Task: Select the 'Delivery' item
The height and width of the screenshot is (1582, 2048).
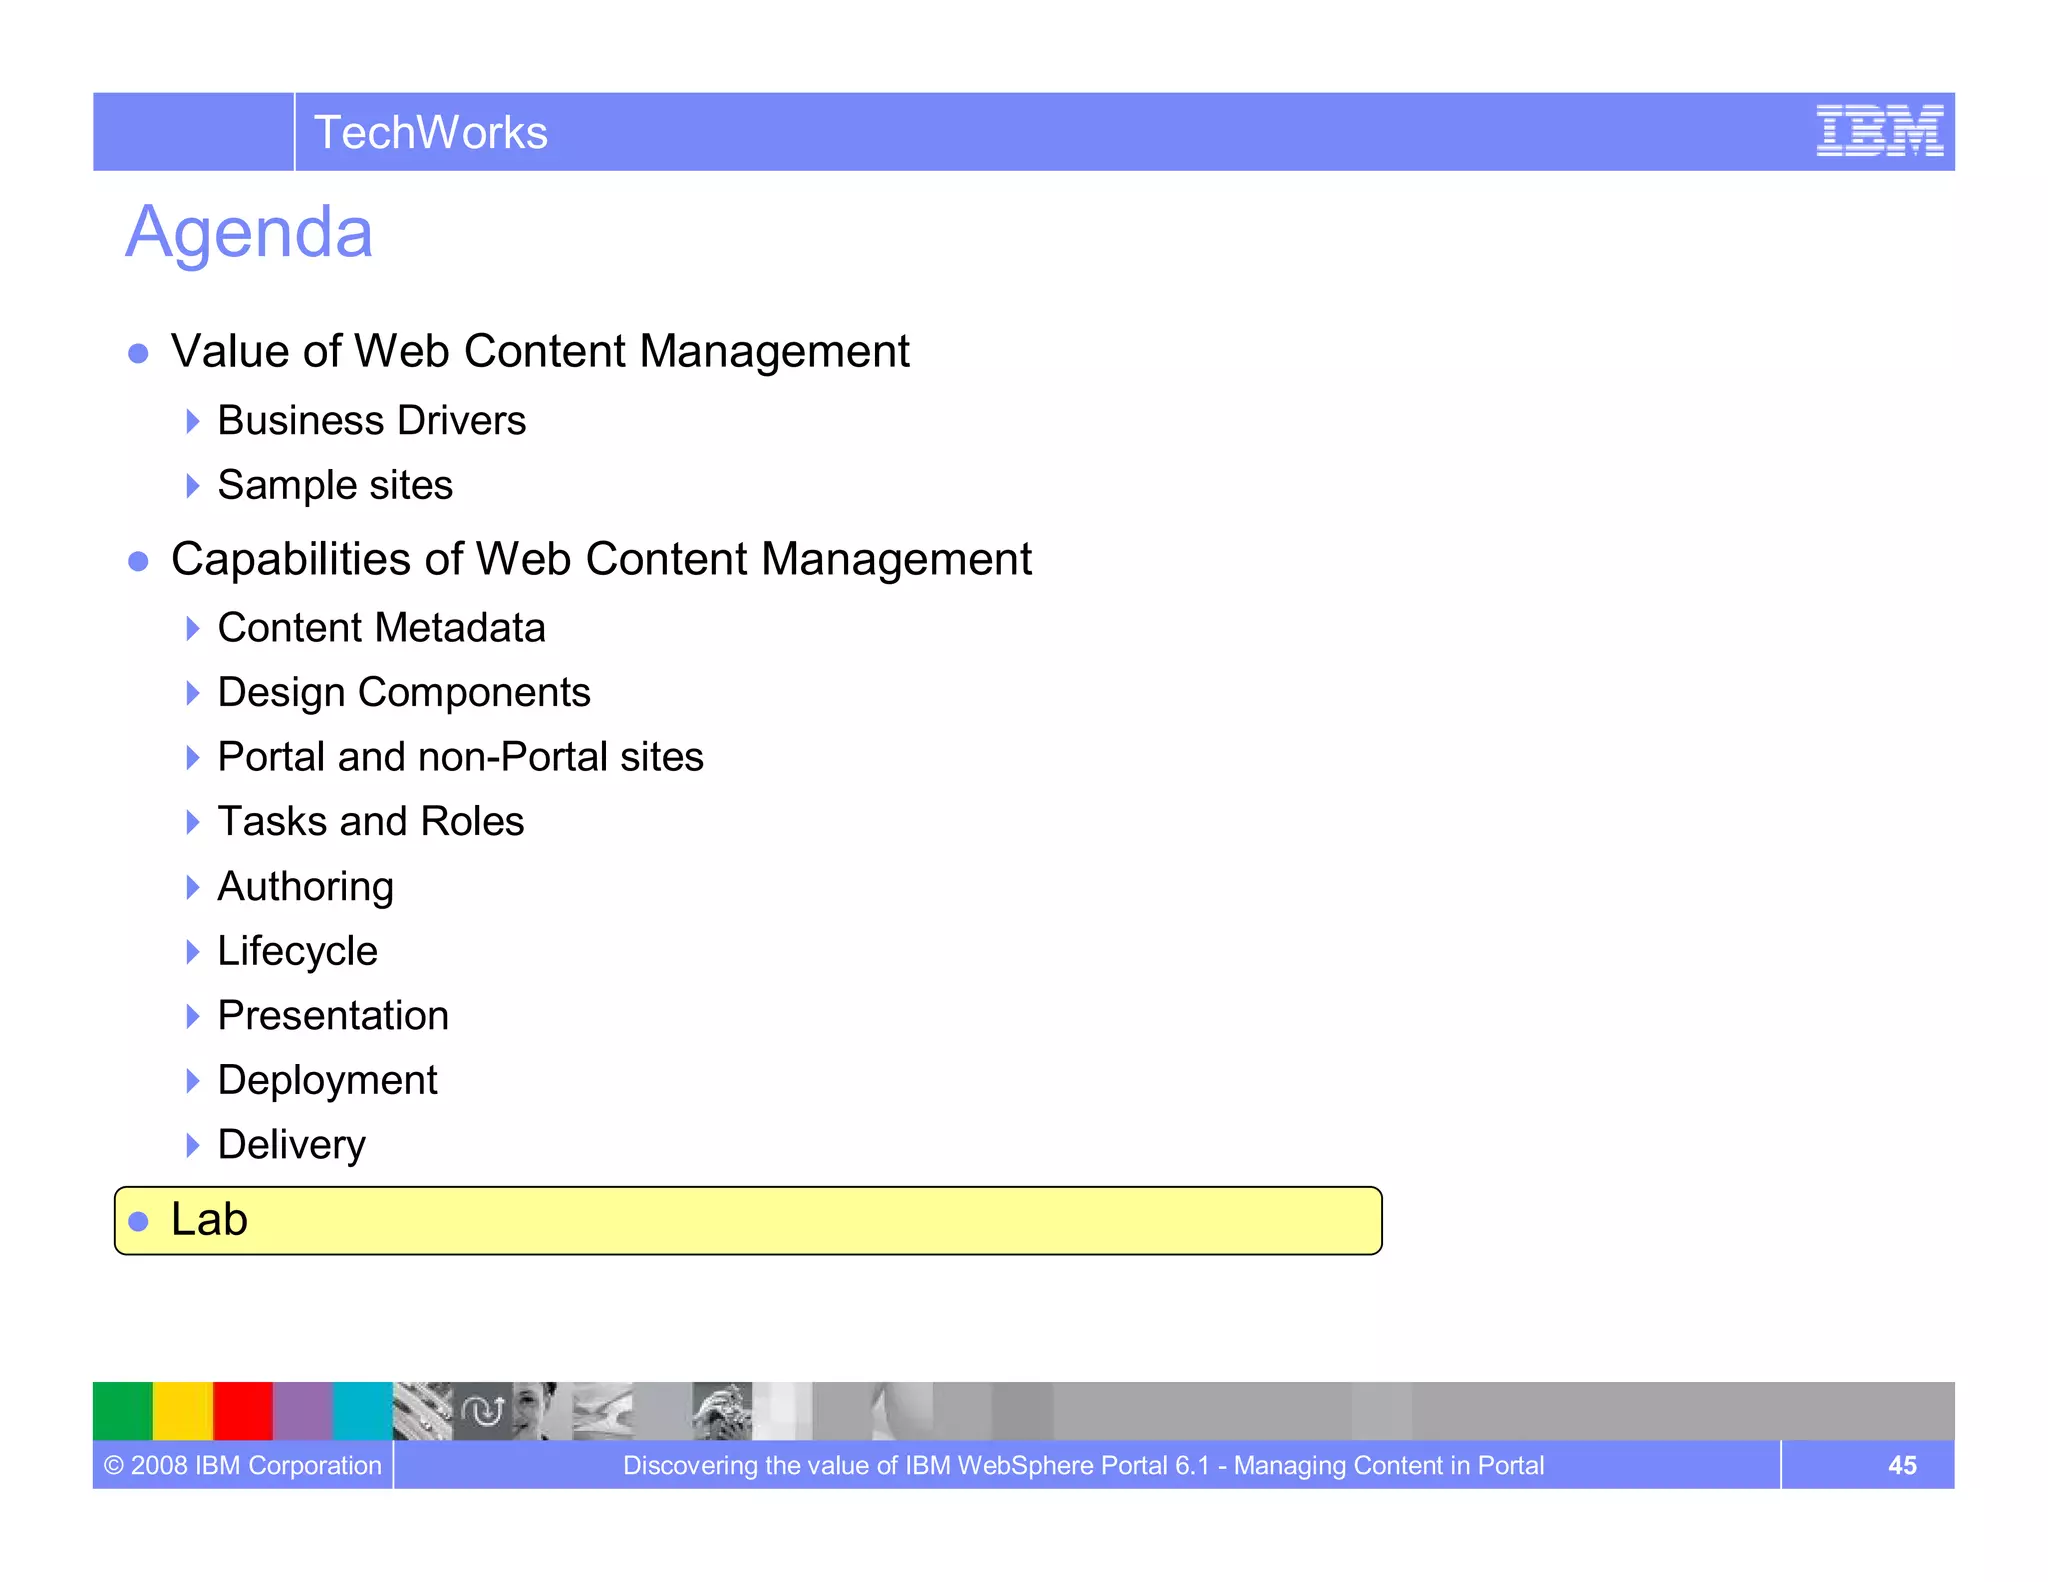Action: coord(292,1146)
